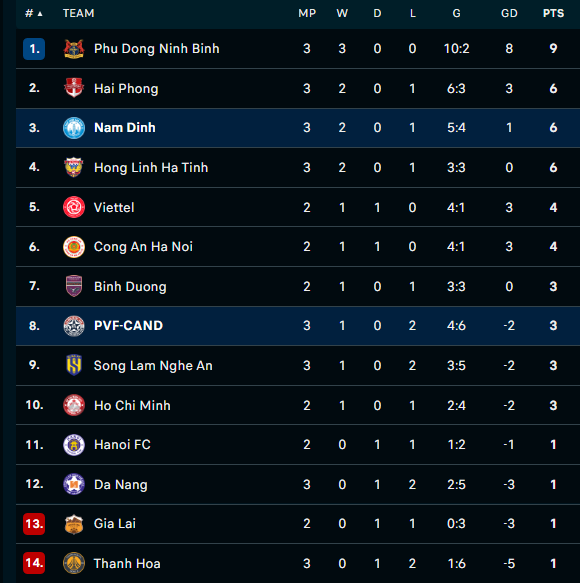This screenshot has height=583, width=580.
Task: Sort table by the # rank arrow
Action: [x=34, y=14]
